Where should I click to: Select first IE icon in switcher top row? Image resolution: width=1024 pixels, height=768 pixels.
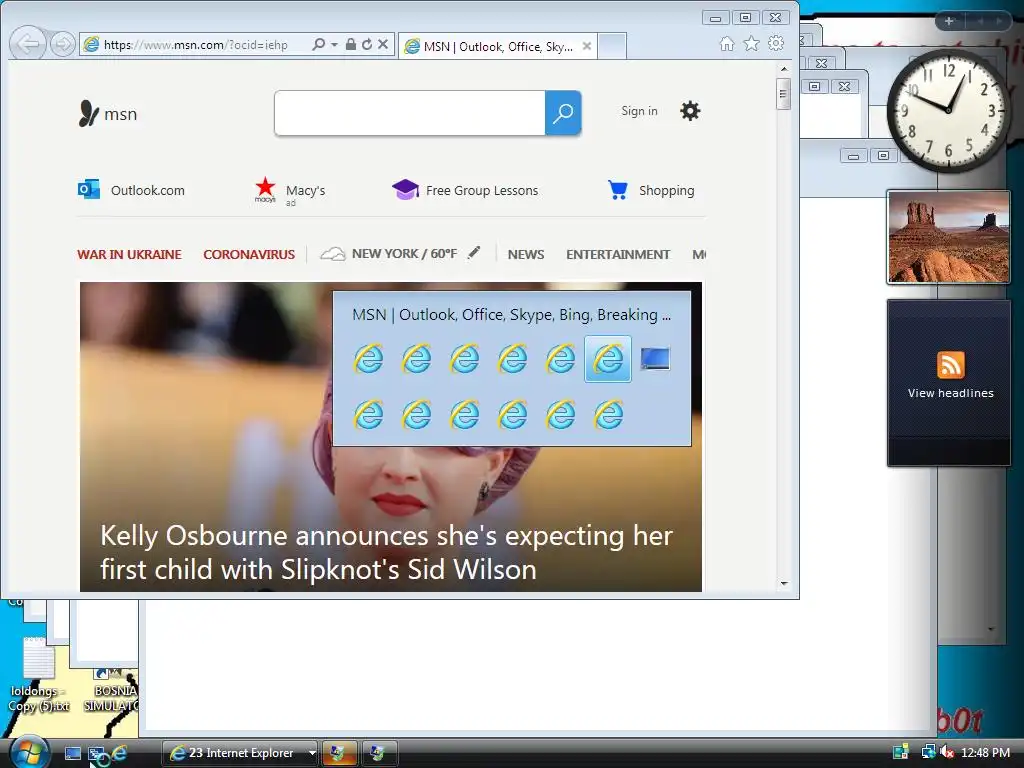(x=368, y=359)
